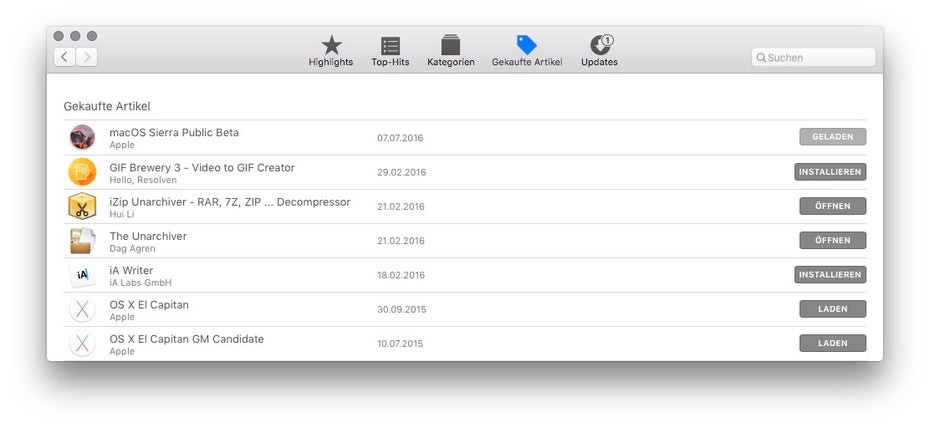The width and height of the screenshot is (930, 428).
Task: Select GIF Brewery 3 - Video to GIF Creator
Action: (x=202, y=168)
